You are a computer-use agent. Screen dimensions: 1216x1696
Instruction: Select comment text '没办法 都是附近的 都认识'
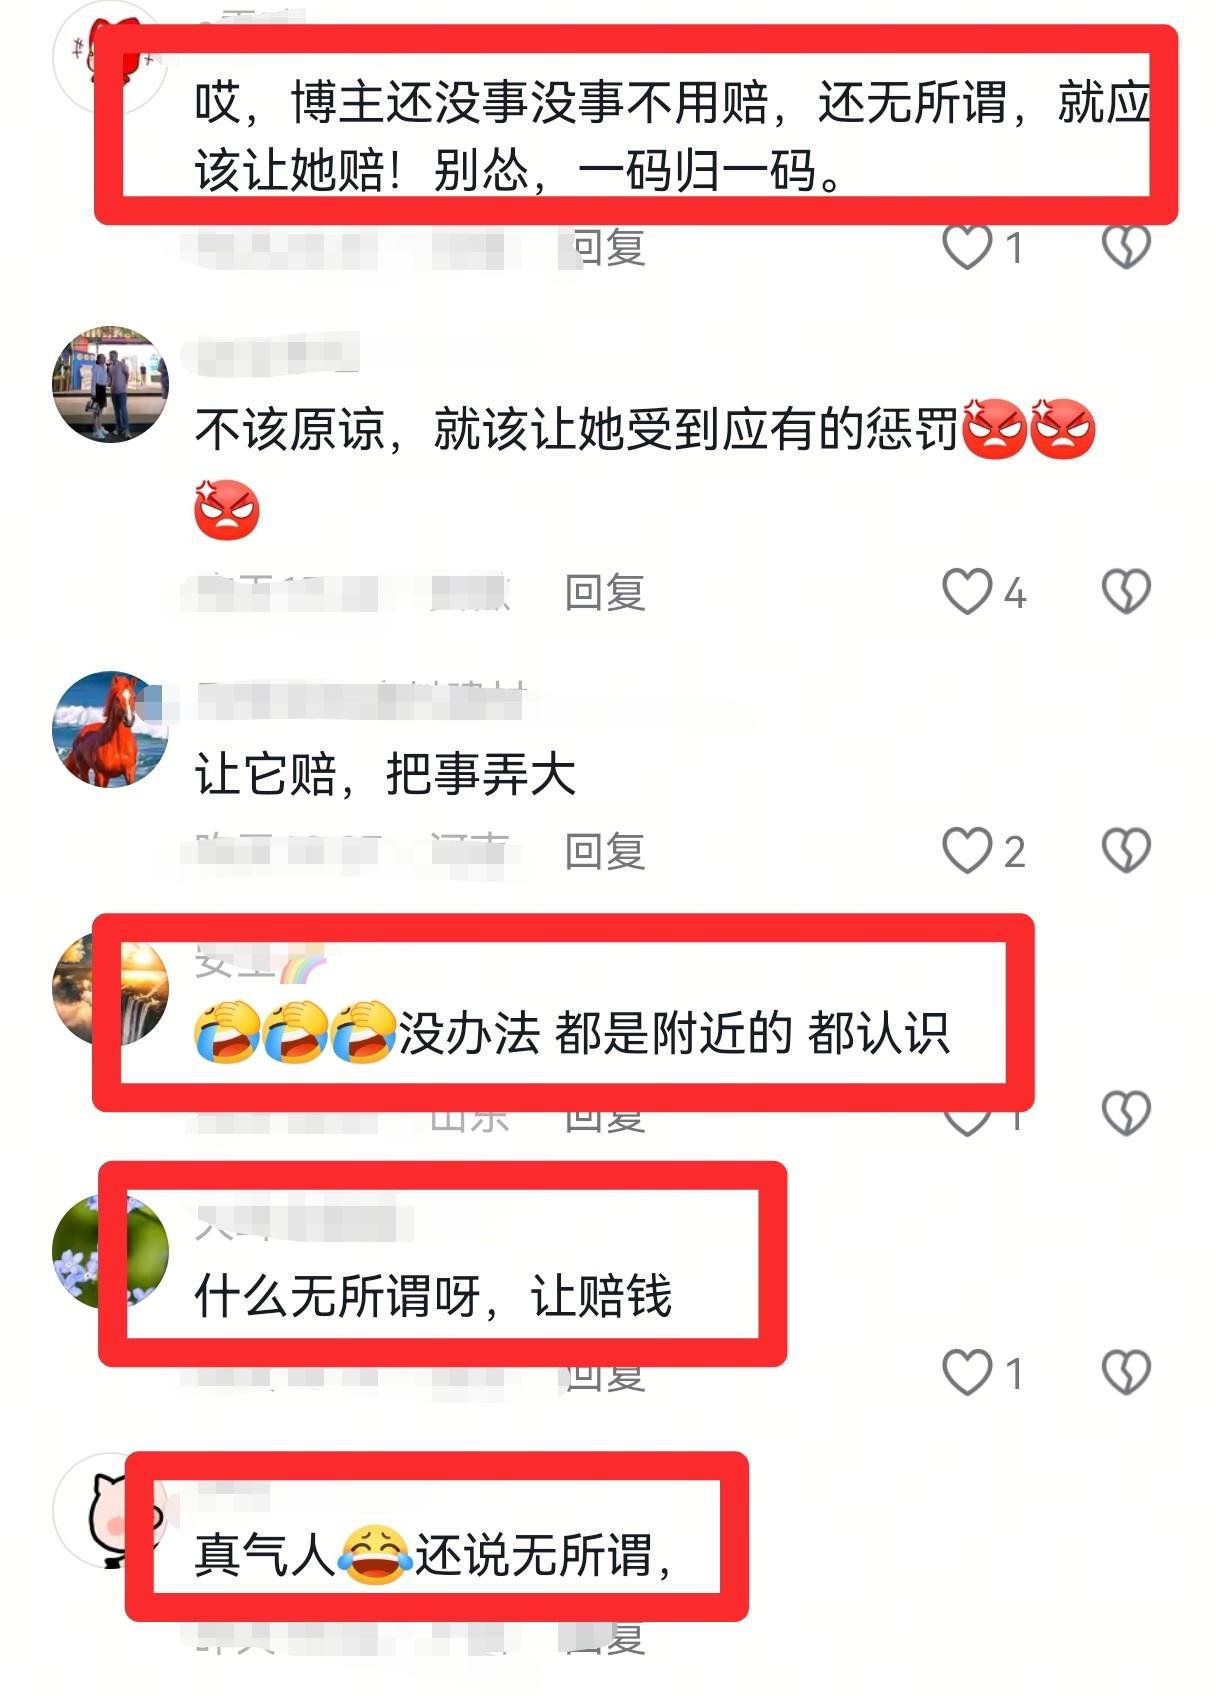click(571, 1033)
